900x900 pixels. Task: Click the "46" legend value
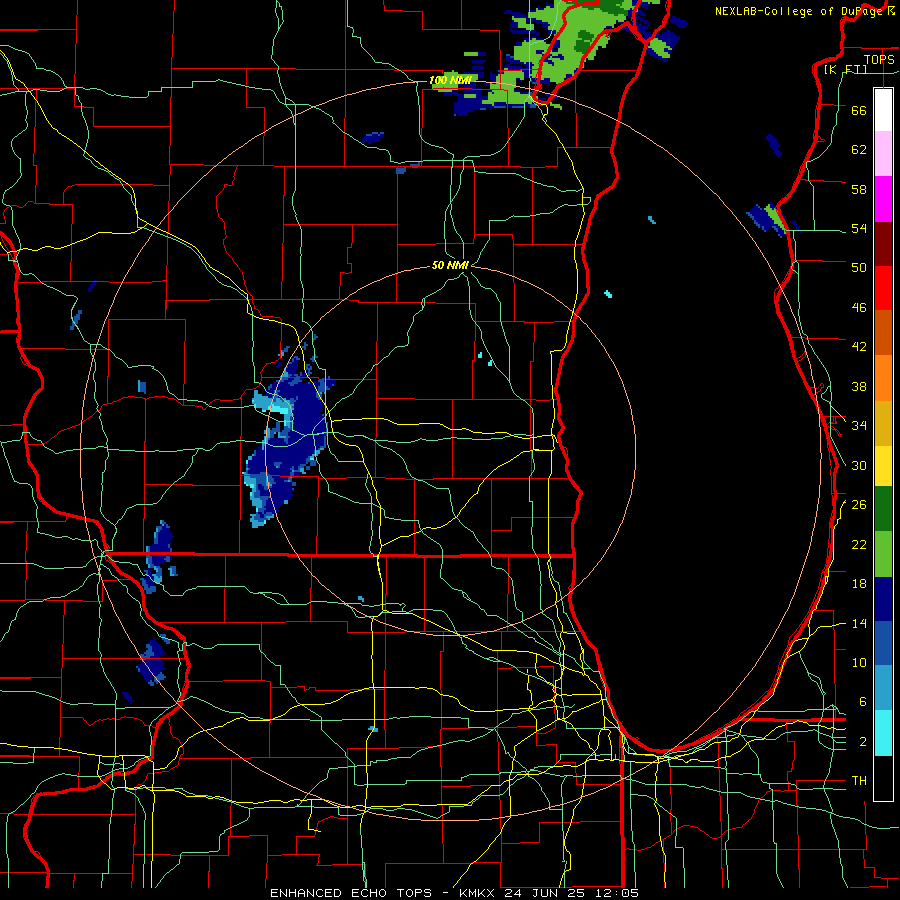pyautogui.click(x=859, y=308)
